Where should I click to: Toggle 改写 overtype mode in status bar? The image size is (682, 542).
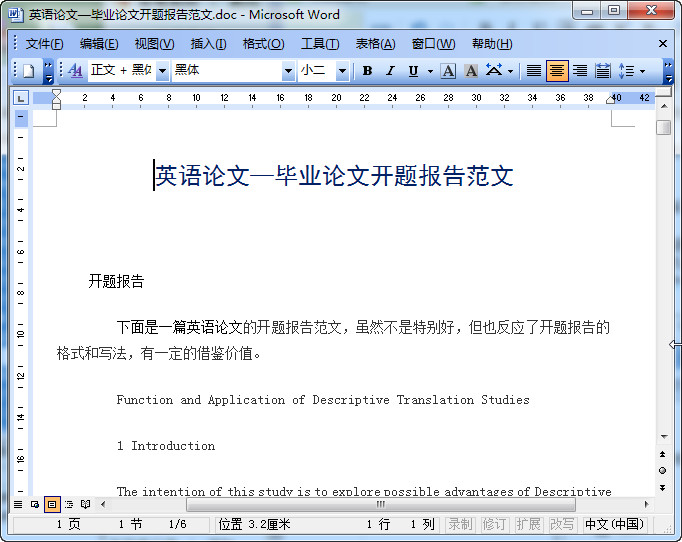click(x=562, y=524)
